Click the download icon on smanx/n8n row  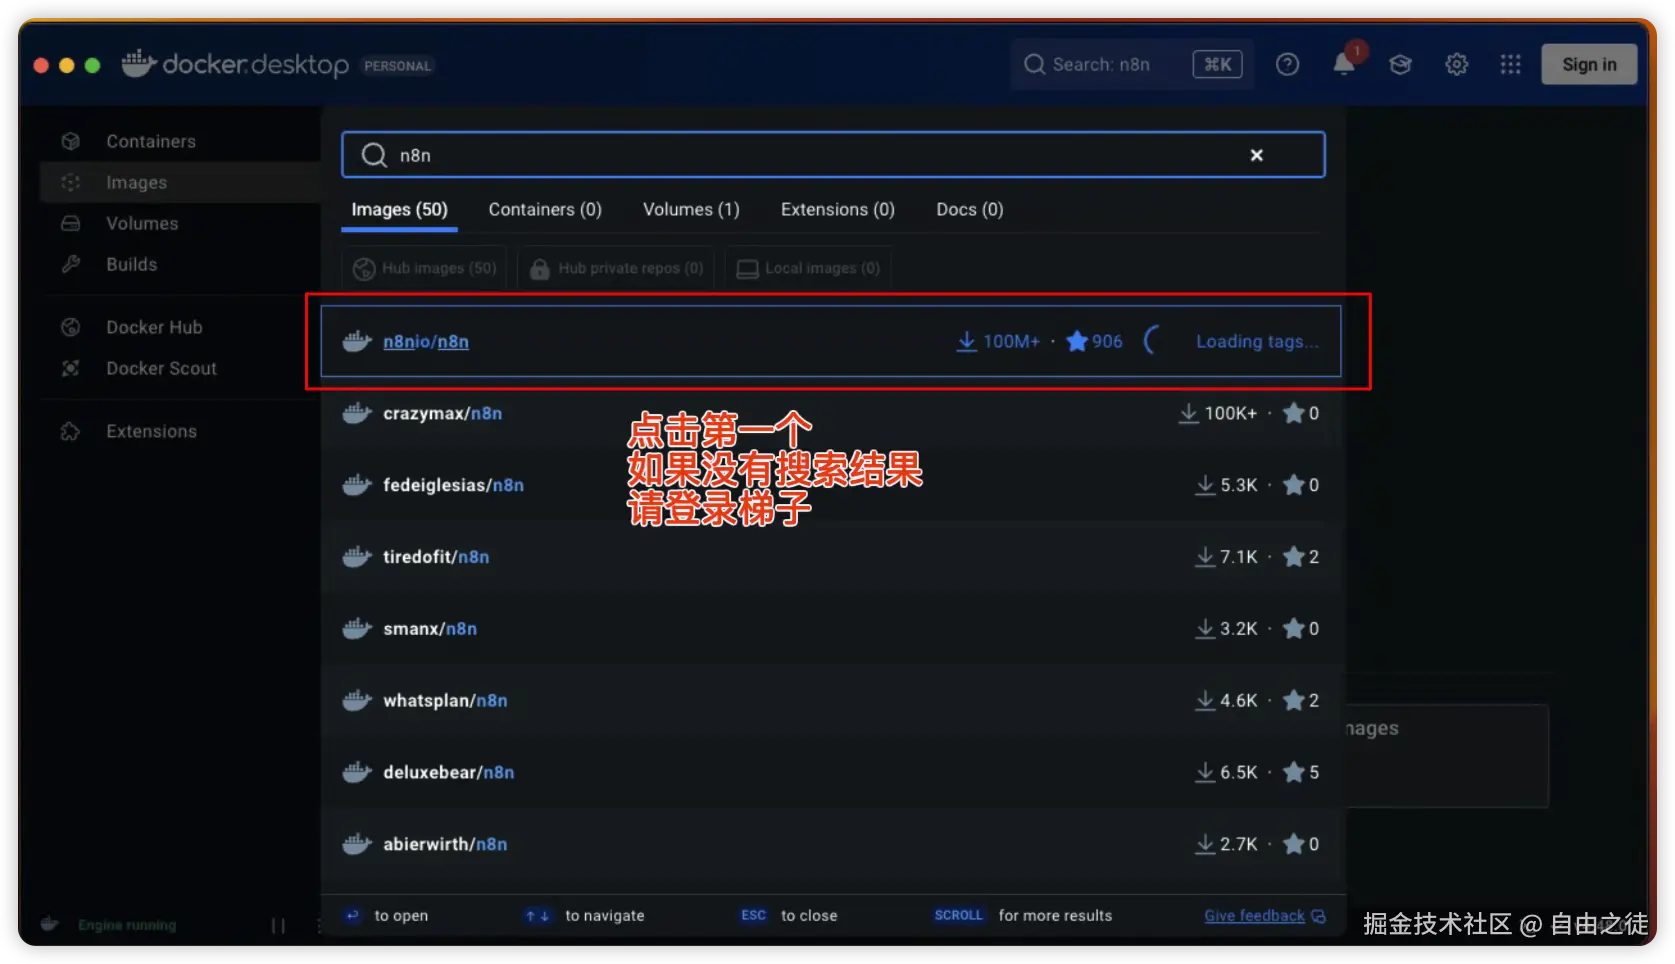click(x=1205, y=629)
